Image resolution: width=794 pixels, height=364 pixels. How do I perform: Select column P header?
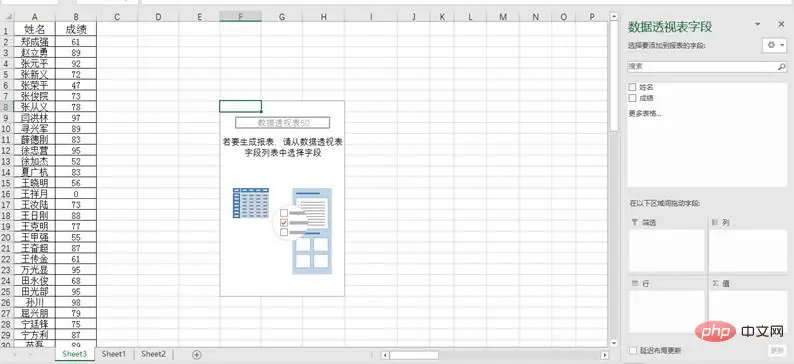pos(592,17)
